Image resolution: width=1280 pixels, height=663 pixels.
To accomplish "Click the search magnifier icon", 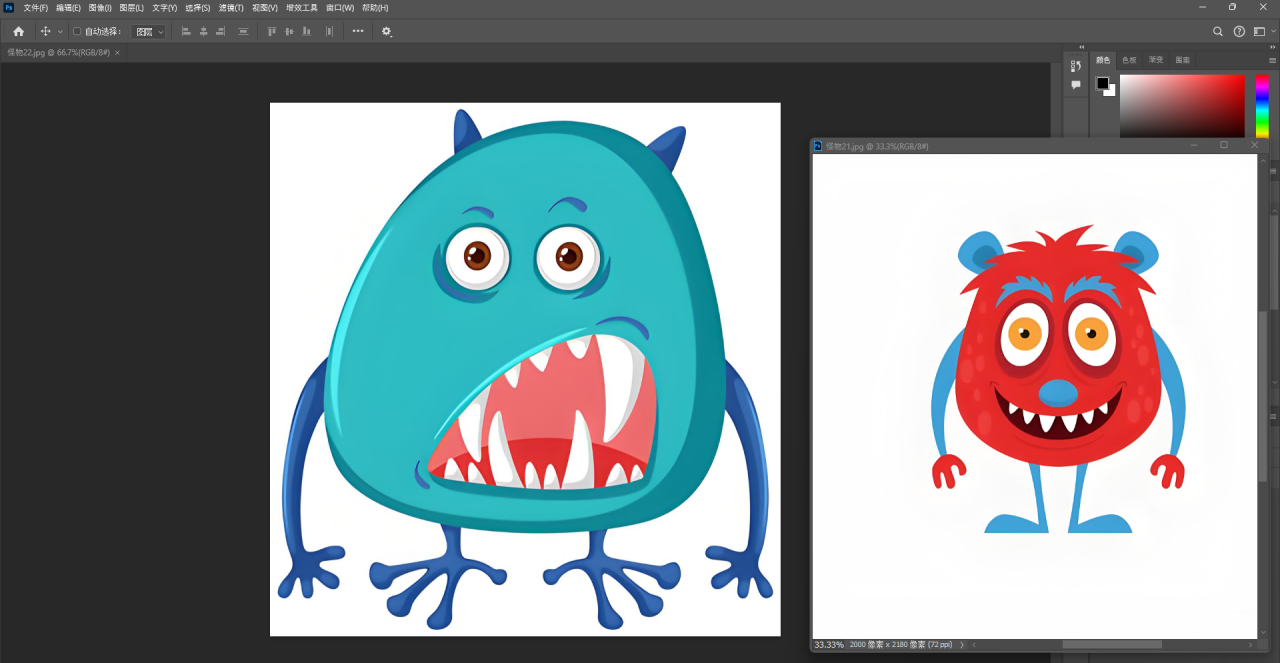I will pyautogui.click(x=1218, y=31).
